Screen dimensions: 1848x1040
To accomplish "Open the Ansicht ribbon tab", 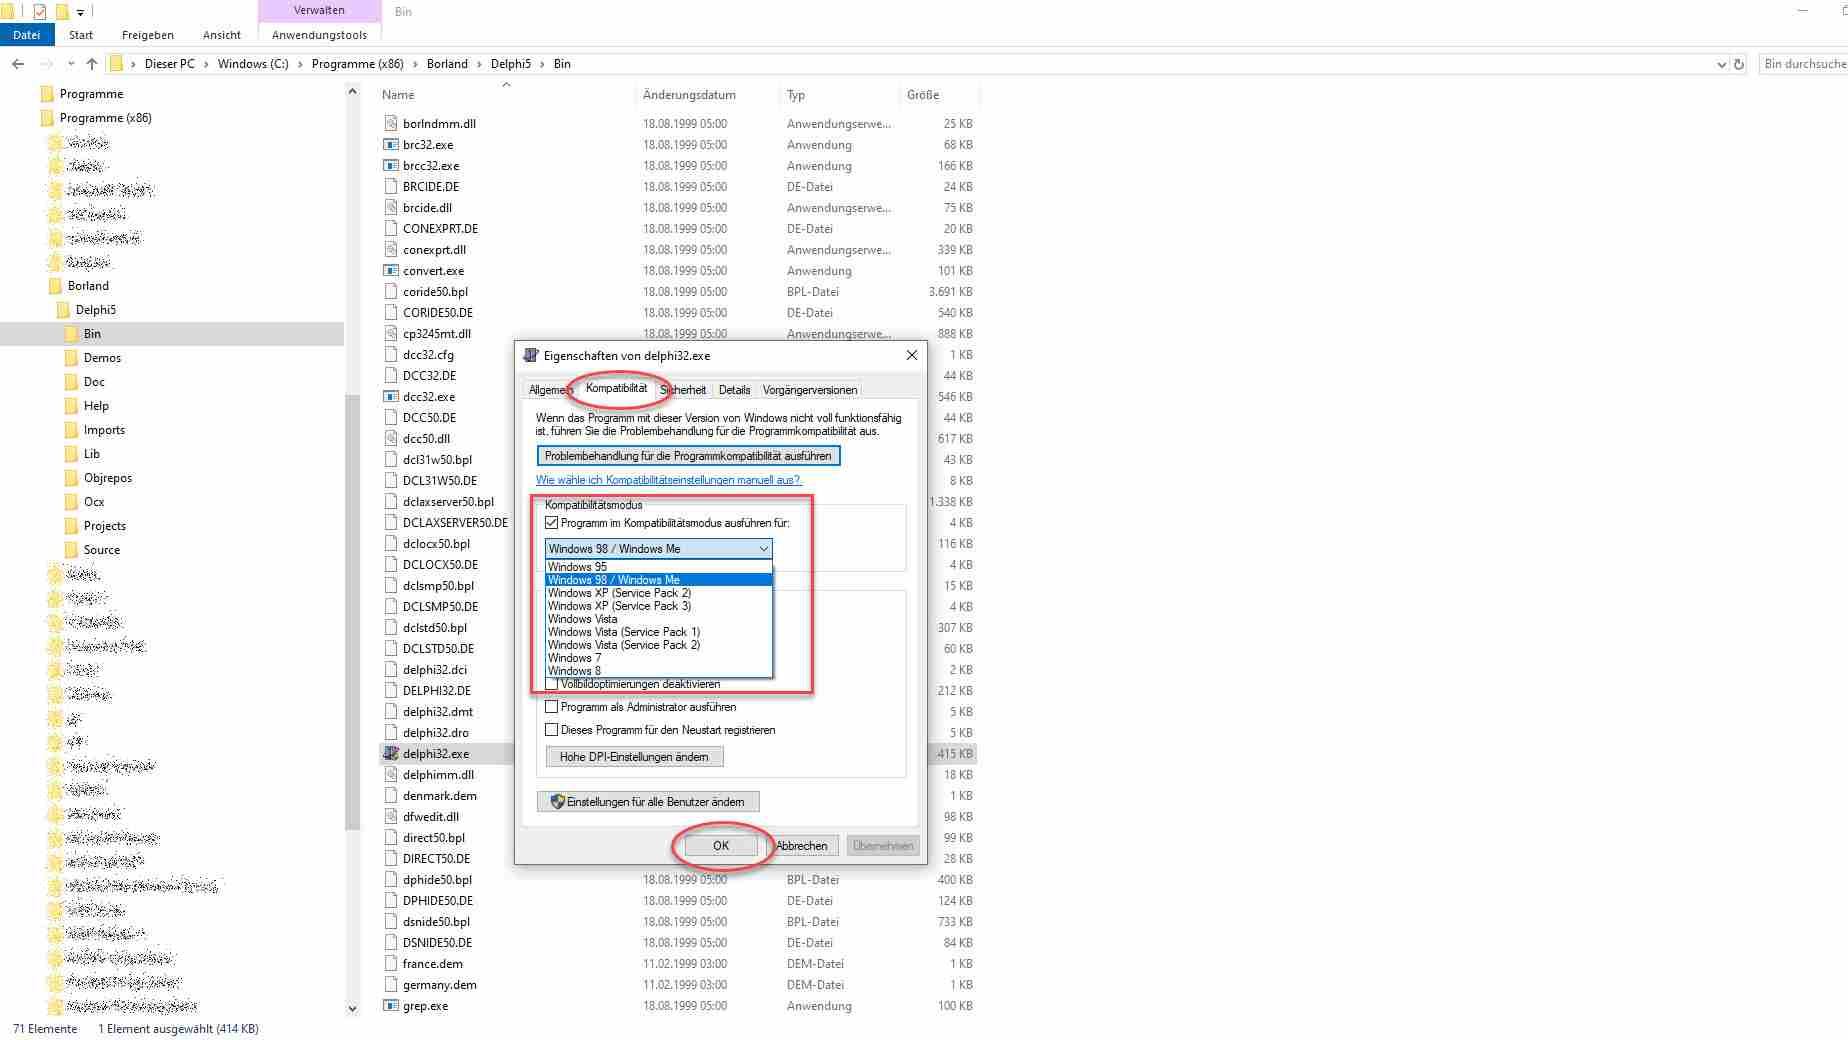I will (222, 35).
